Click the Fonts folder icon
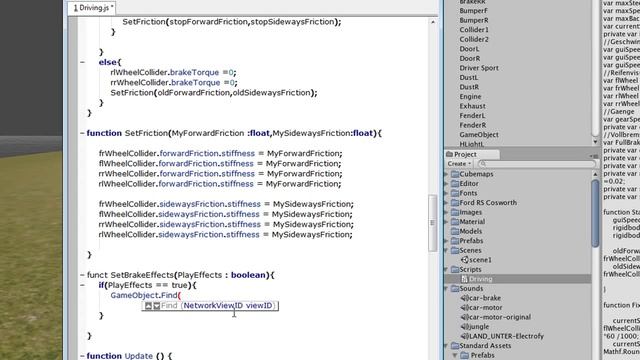640x360 pixels. point(455,193)
